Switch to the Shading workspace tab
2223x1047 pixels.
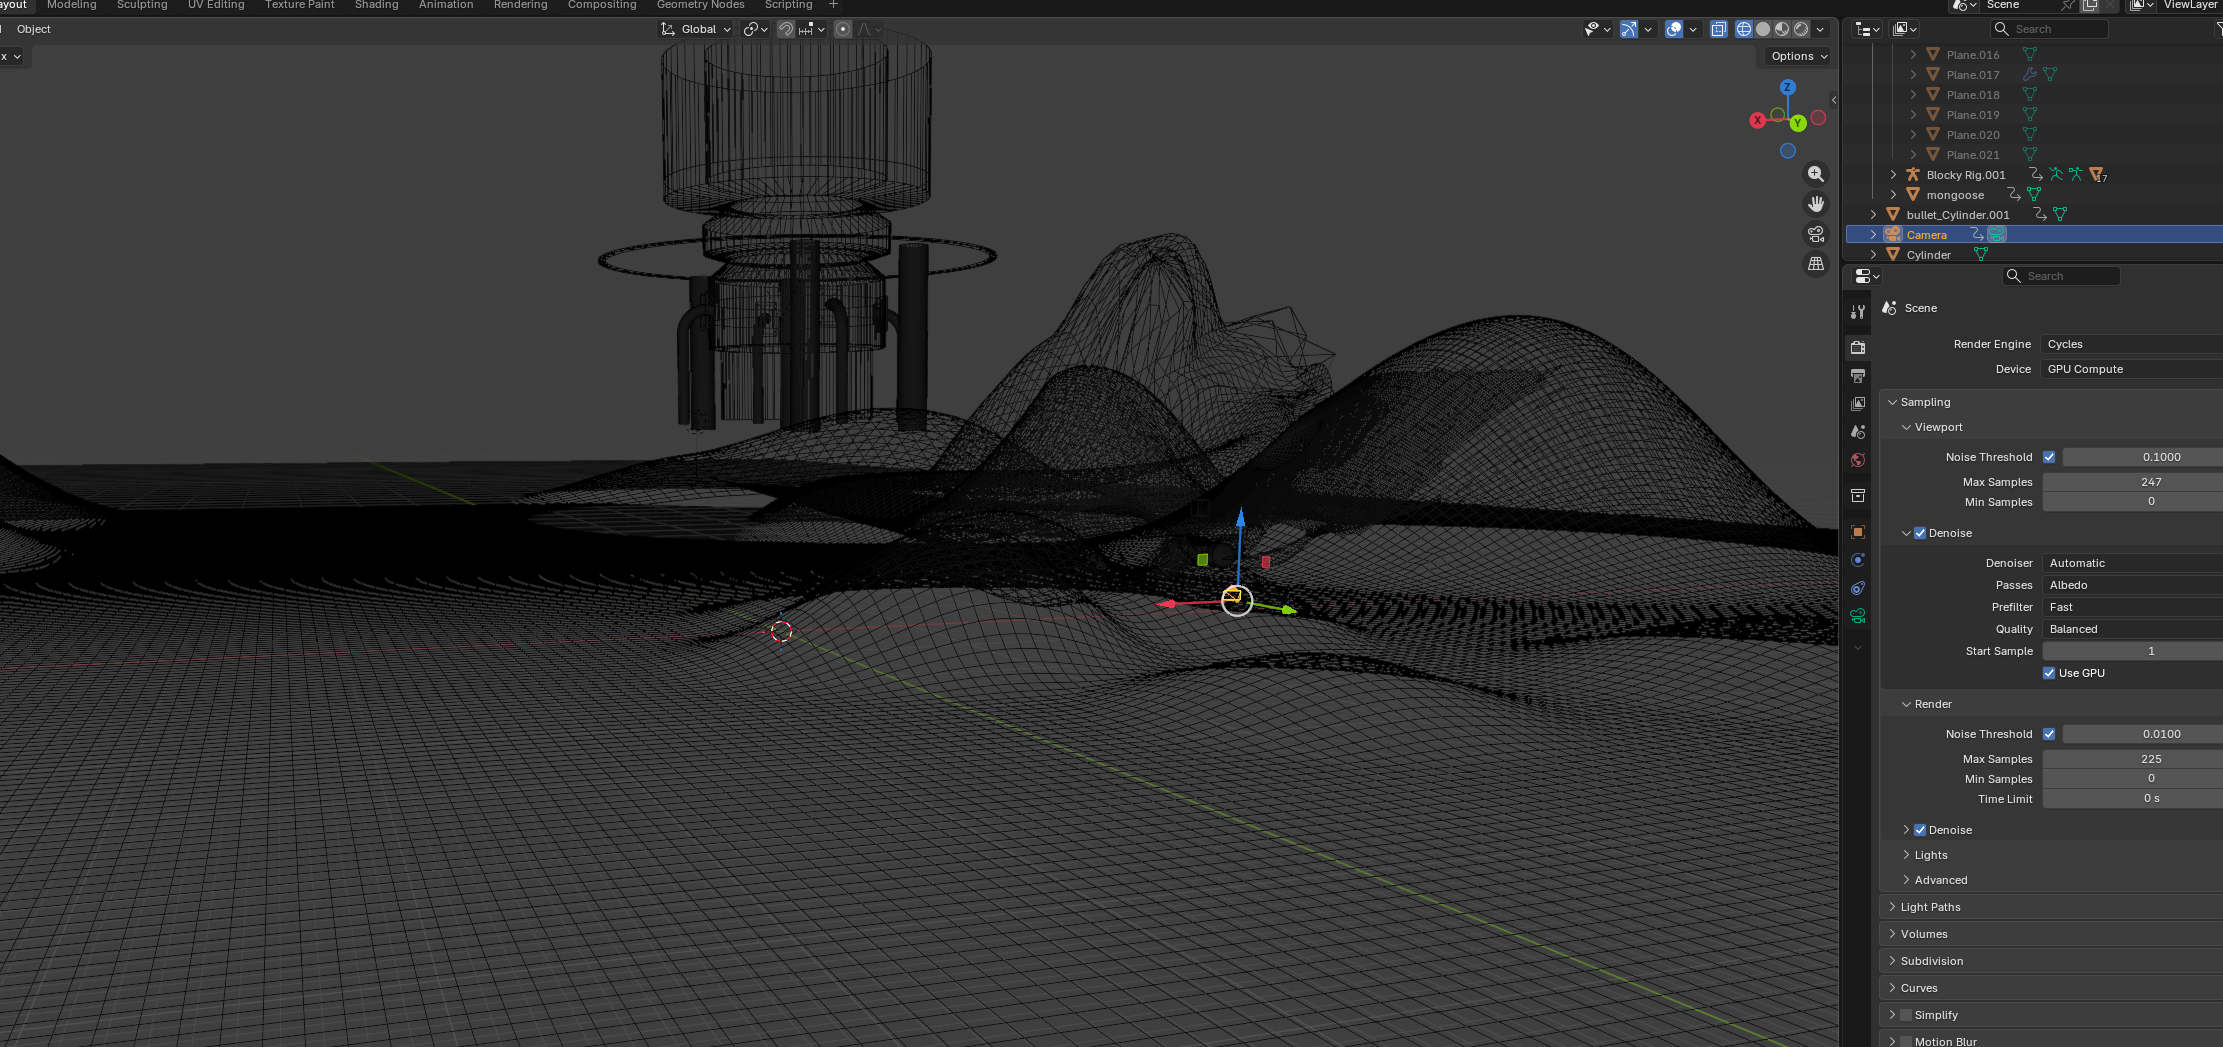pyautogui.click(x=376, y=5)
